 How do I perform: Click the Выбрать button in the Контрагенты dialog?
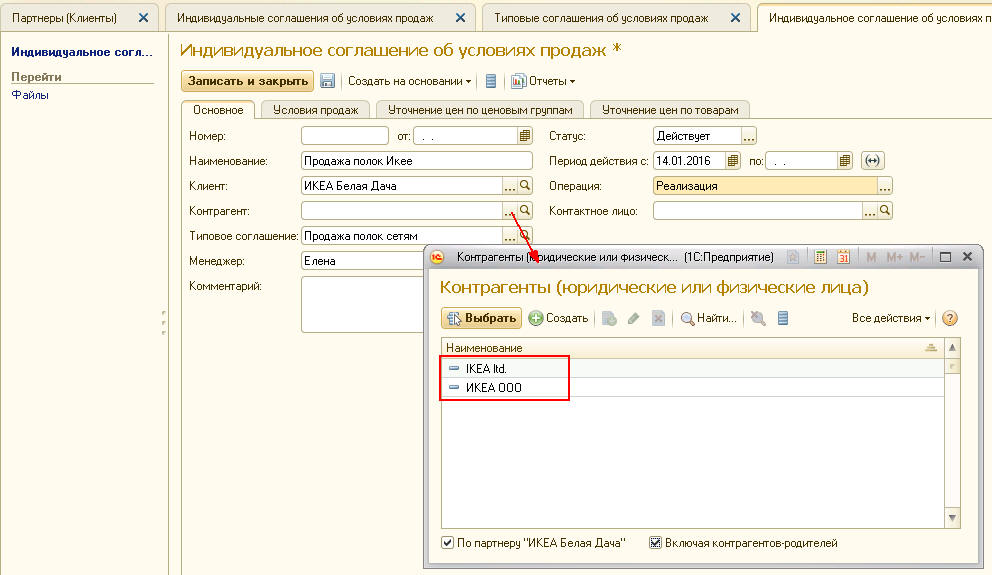click(x=481, y=318)
